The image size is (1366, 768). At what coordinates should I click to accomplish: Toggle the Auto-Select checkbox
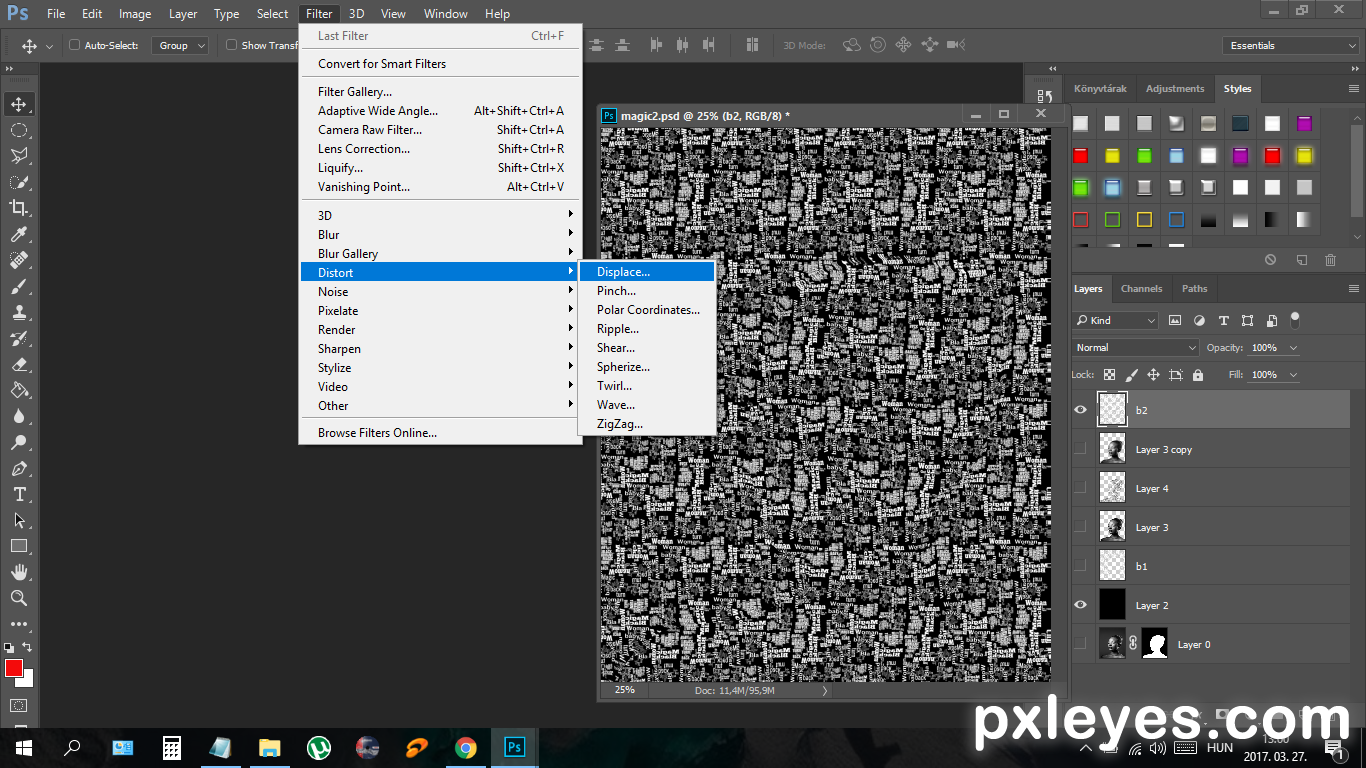click(x=74, y=45)
